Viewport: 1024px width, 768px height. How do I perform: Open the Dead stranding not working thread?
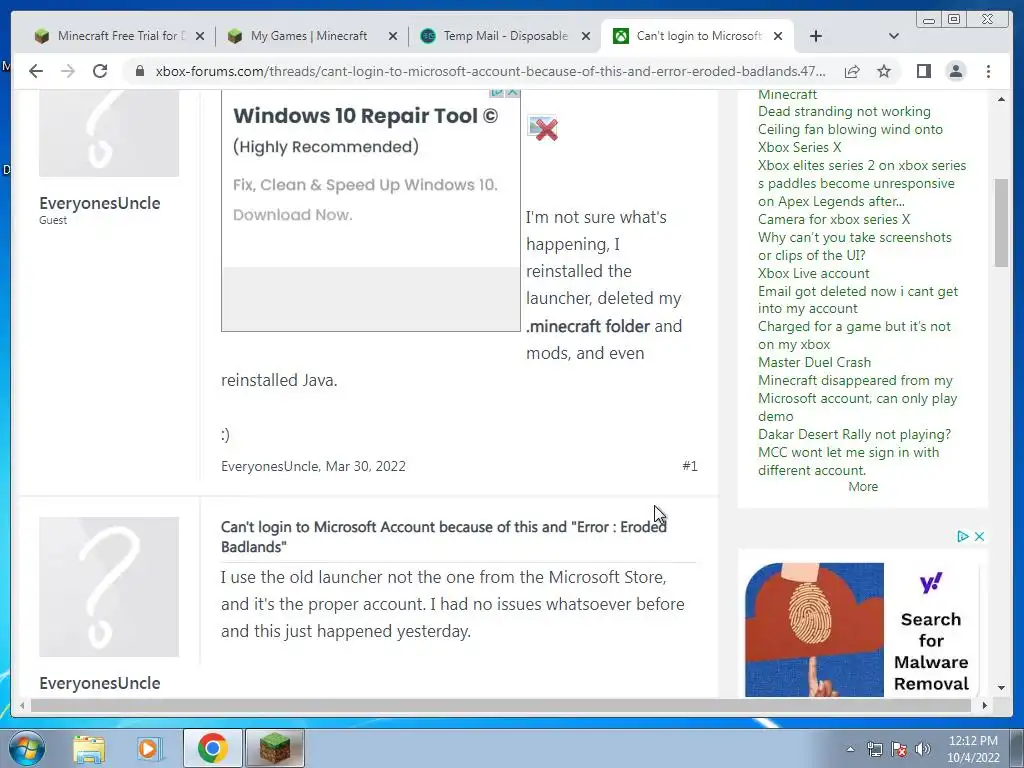pyautogui.click(x=844, y=112)
